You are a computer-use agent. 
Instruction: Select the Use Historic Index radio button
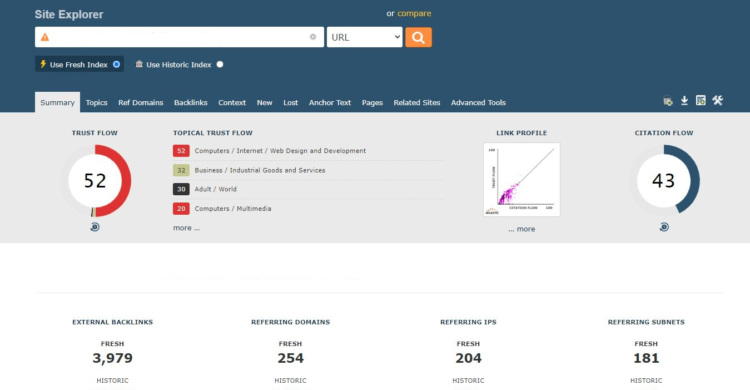220,64
